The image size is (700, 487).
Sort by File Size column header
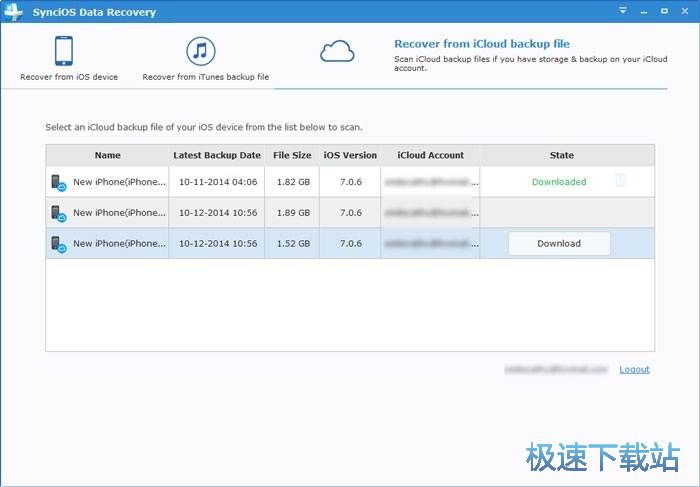point(292,155)
